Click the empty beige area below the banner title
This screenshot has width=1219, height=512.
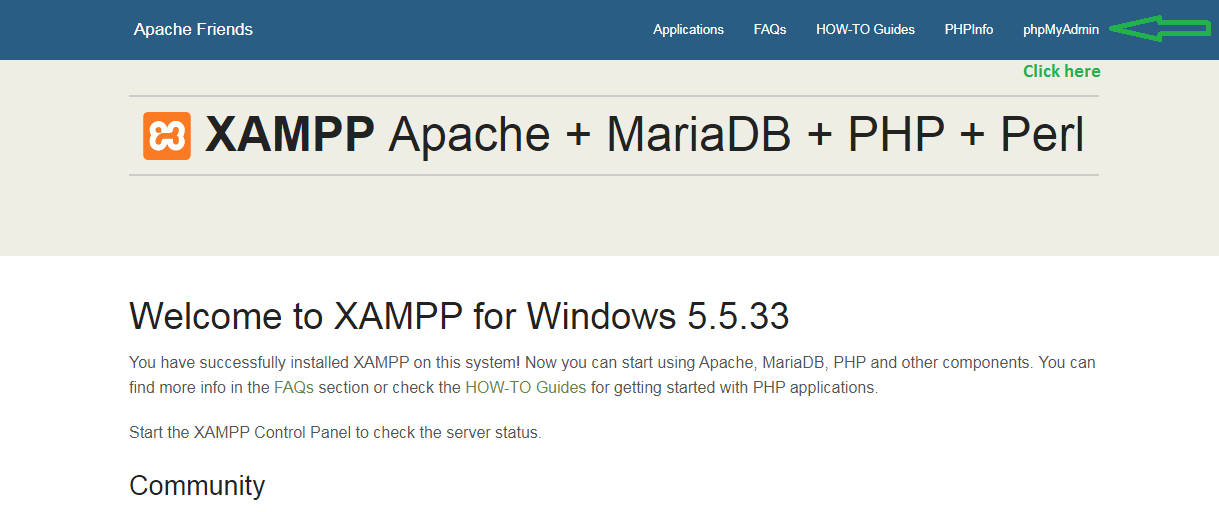613,215
